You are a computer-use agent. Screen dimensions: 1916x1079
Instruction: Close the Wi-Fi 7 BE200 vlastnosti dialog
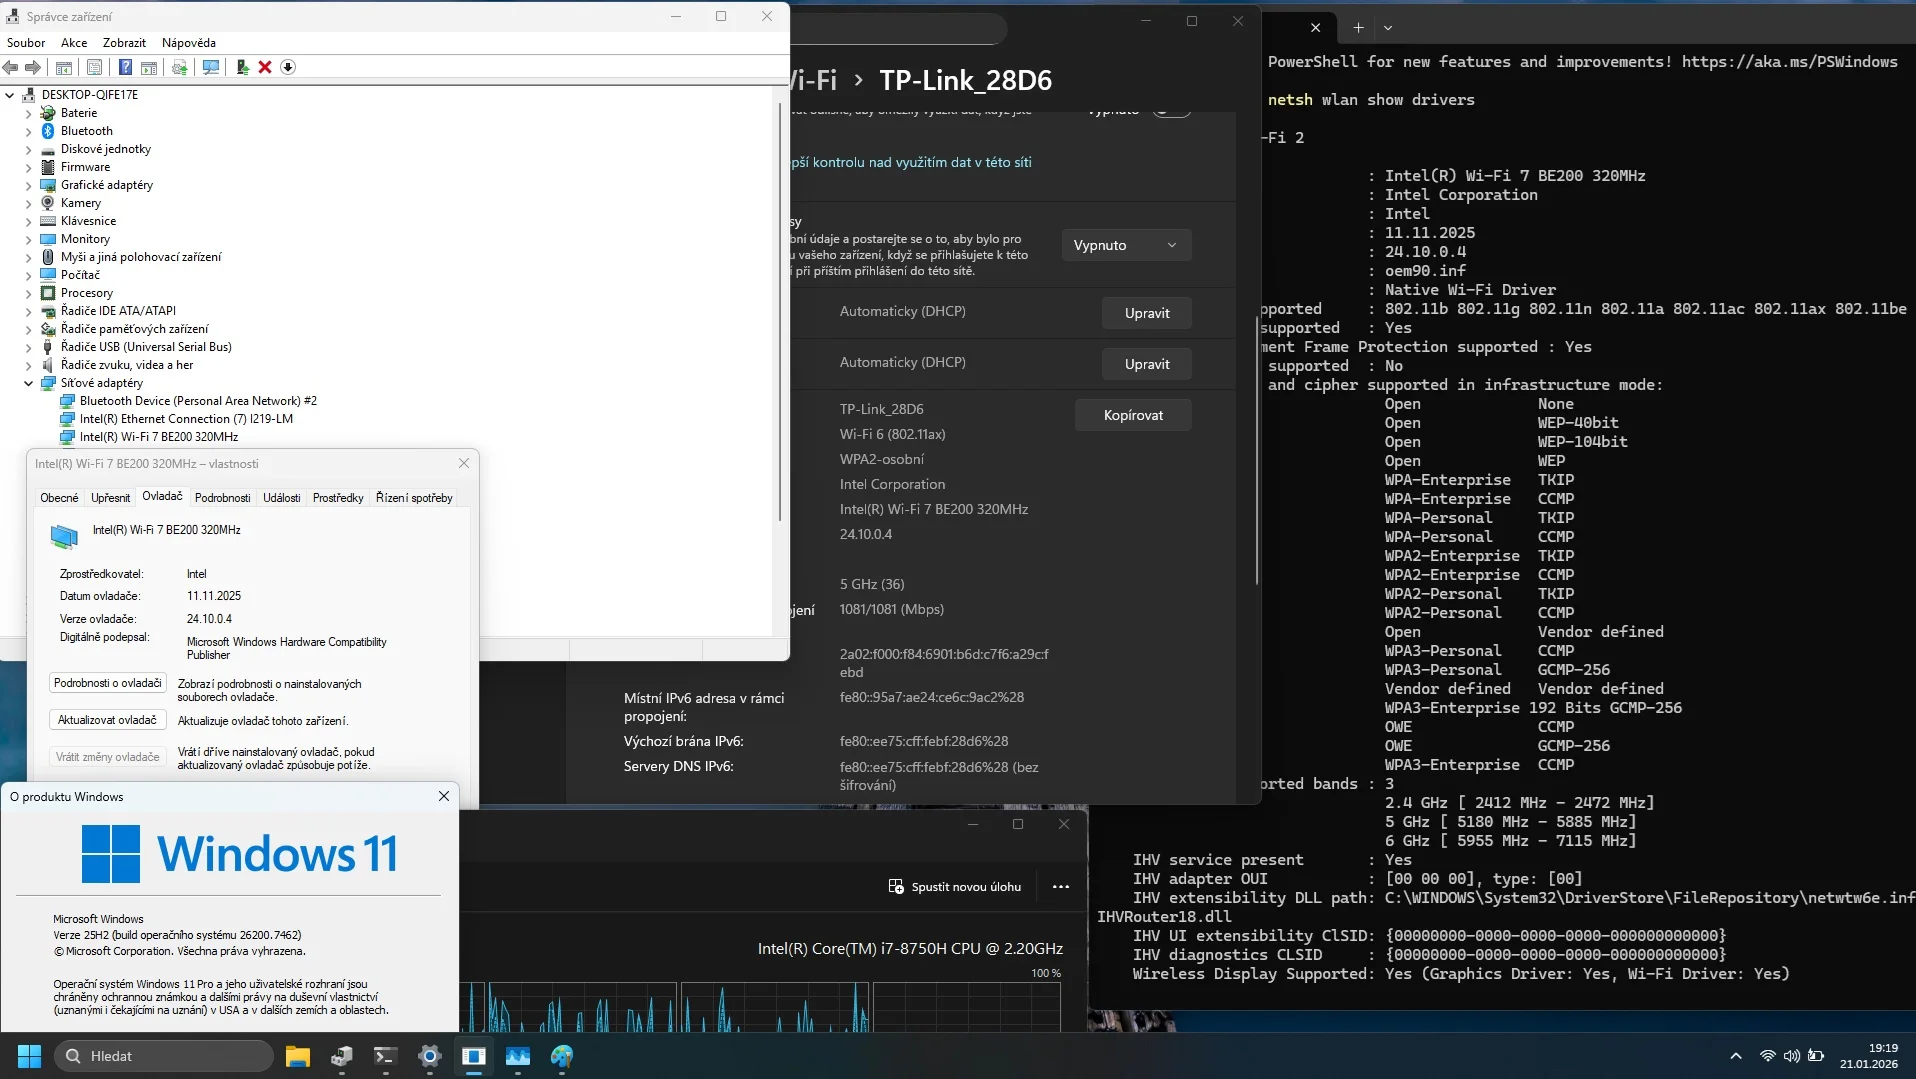[464, 463]
